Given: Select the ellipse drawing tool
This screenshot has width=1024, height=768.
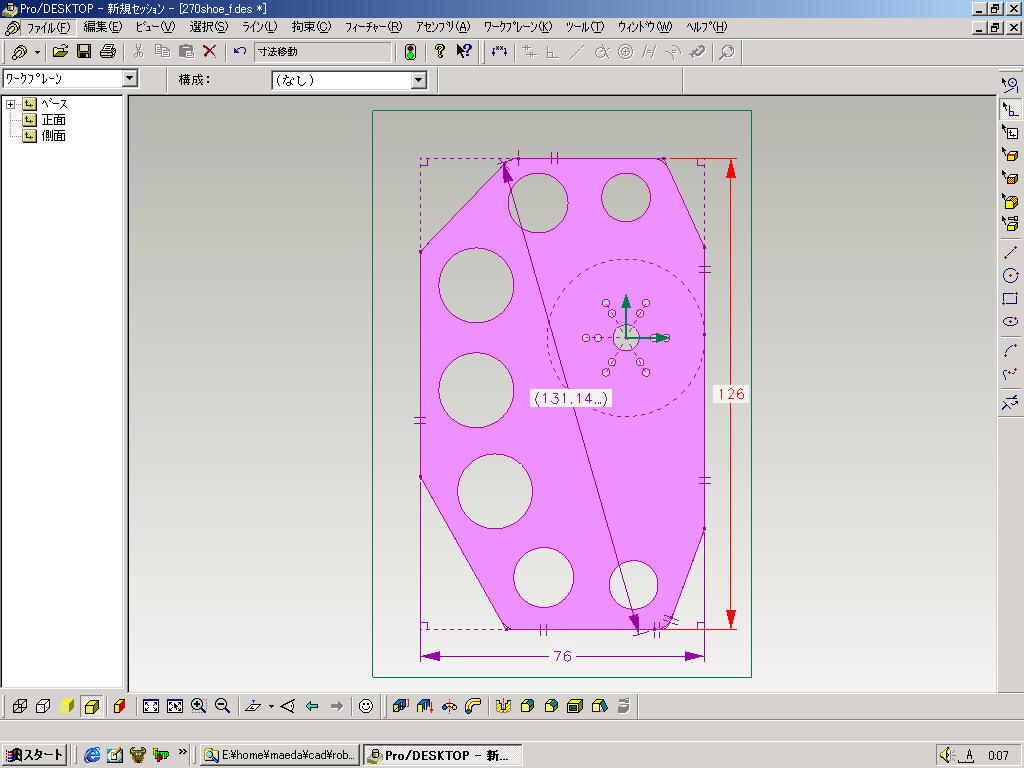Looking at the screenshot, I should 1010,322.
